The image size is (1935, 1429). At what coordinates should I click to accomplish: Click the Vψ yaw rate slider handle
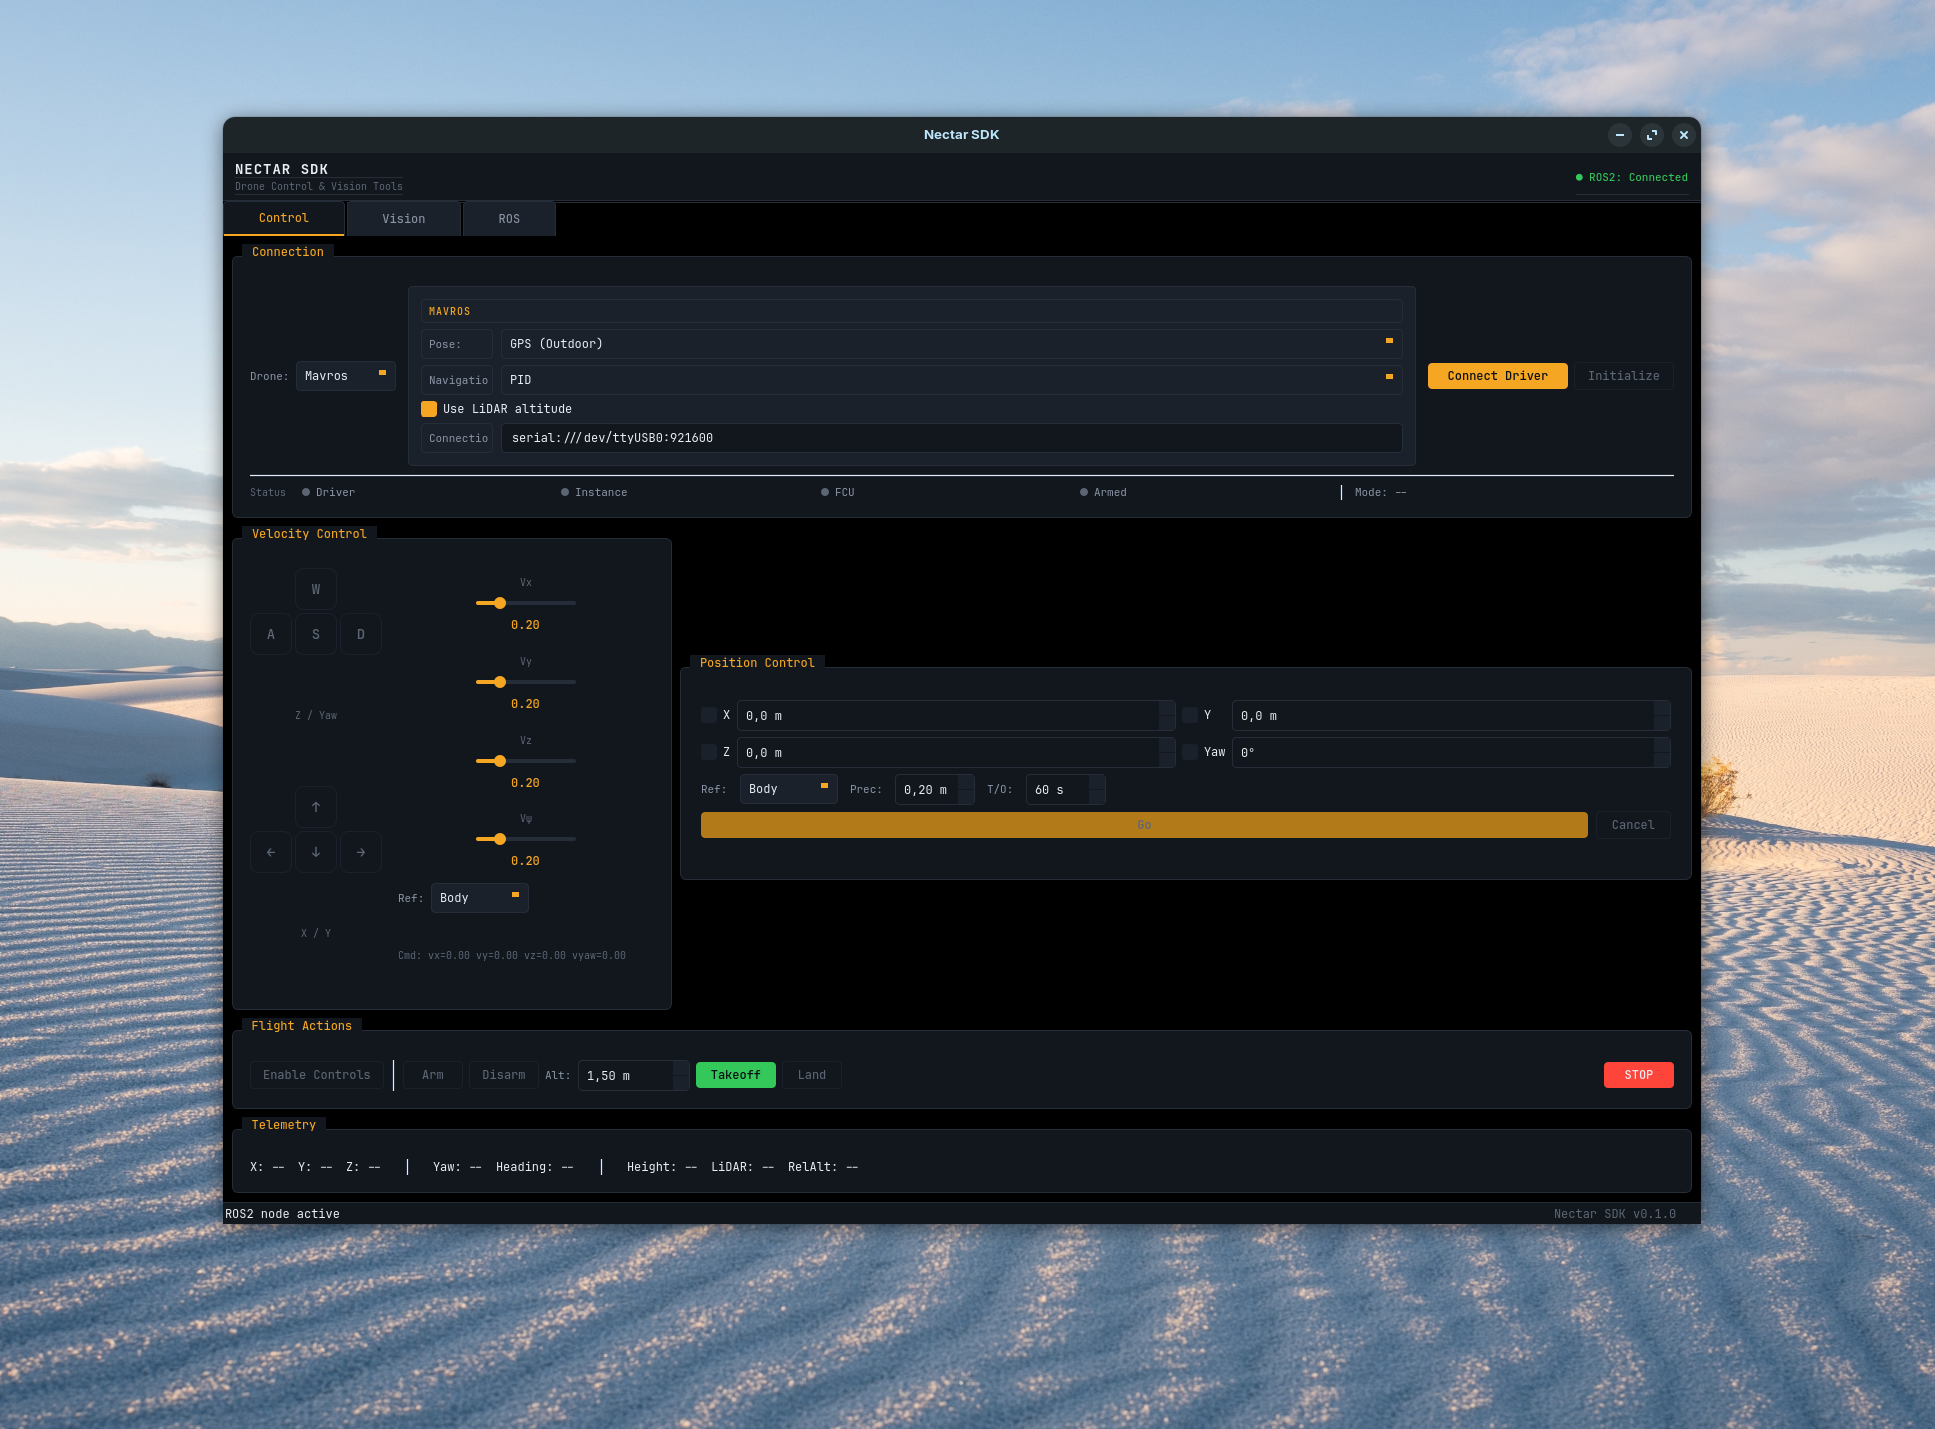(500, 839)
